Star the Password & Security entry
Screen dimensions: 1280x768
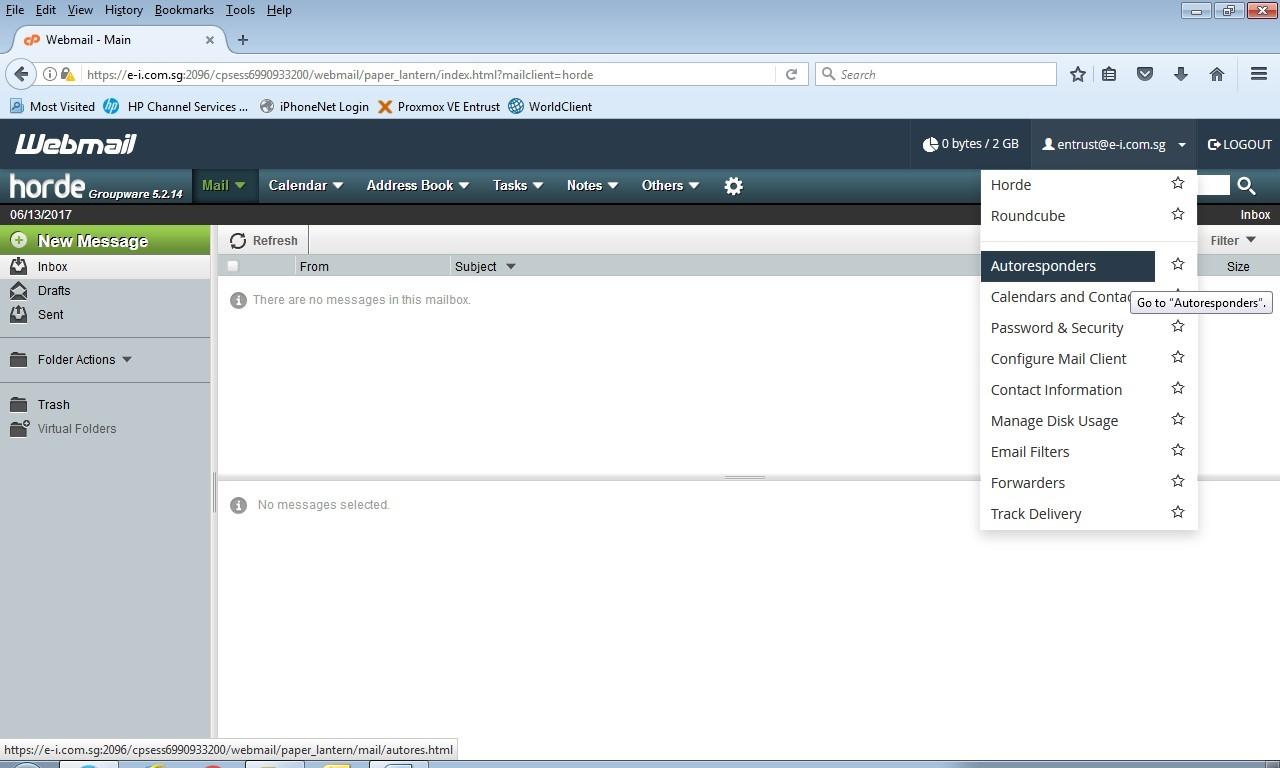pyautogui.click(x=1177, y=326)
